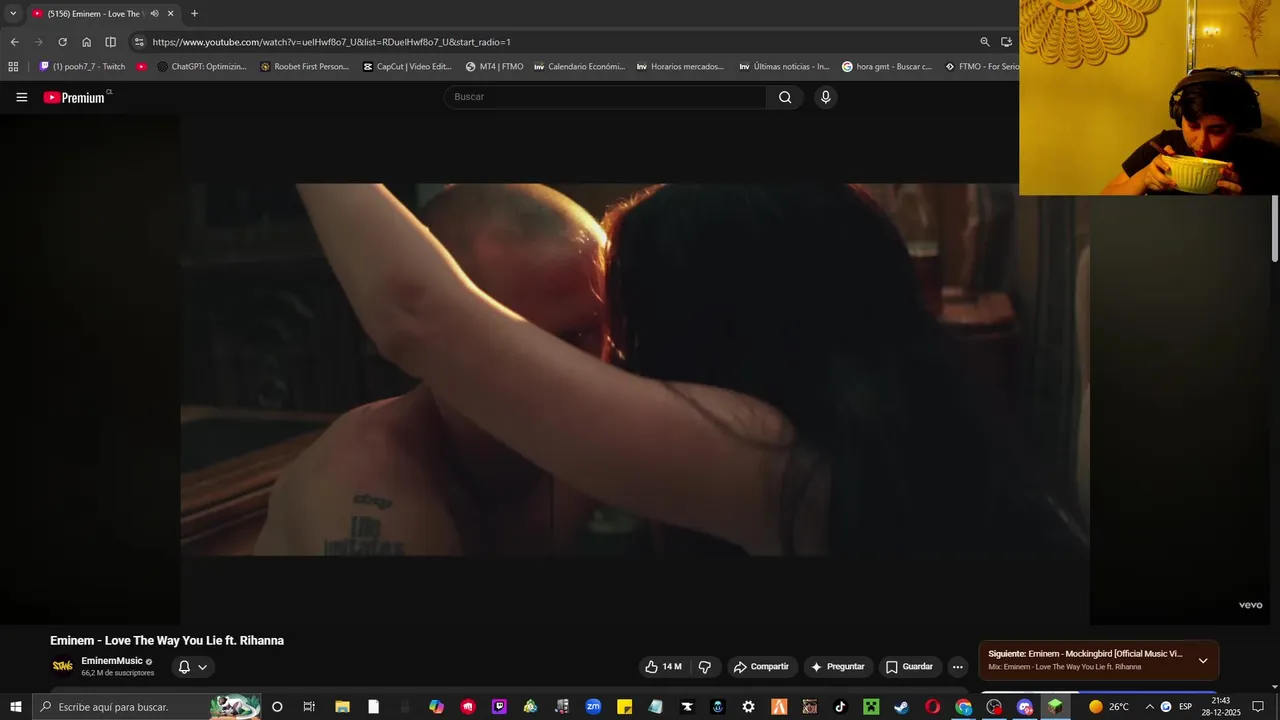Viewport: 1280px width, 720px height.
Task: Click Siguiente Eminem Mockingbird entry
Action: tap(1085, 654)
